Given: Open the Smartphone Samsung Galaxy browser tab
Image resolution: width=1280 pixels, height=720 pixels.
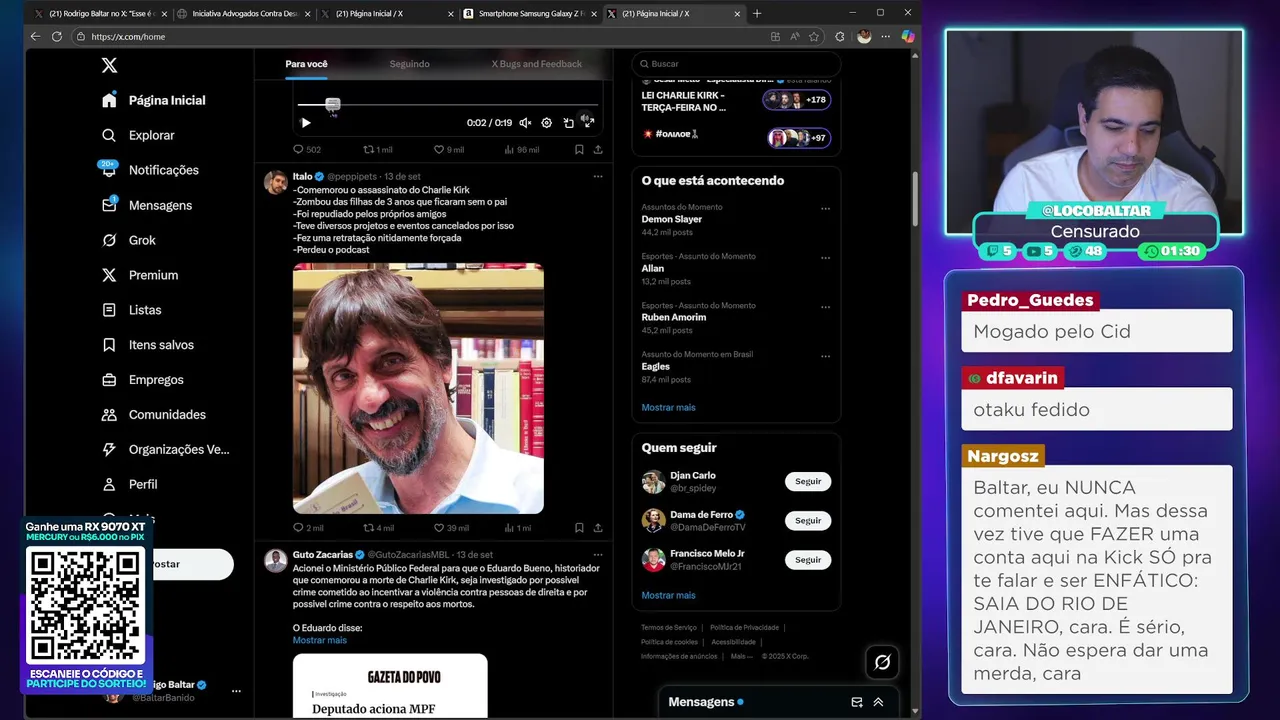Looking at the screenshot, I should (529, 13).
